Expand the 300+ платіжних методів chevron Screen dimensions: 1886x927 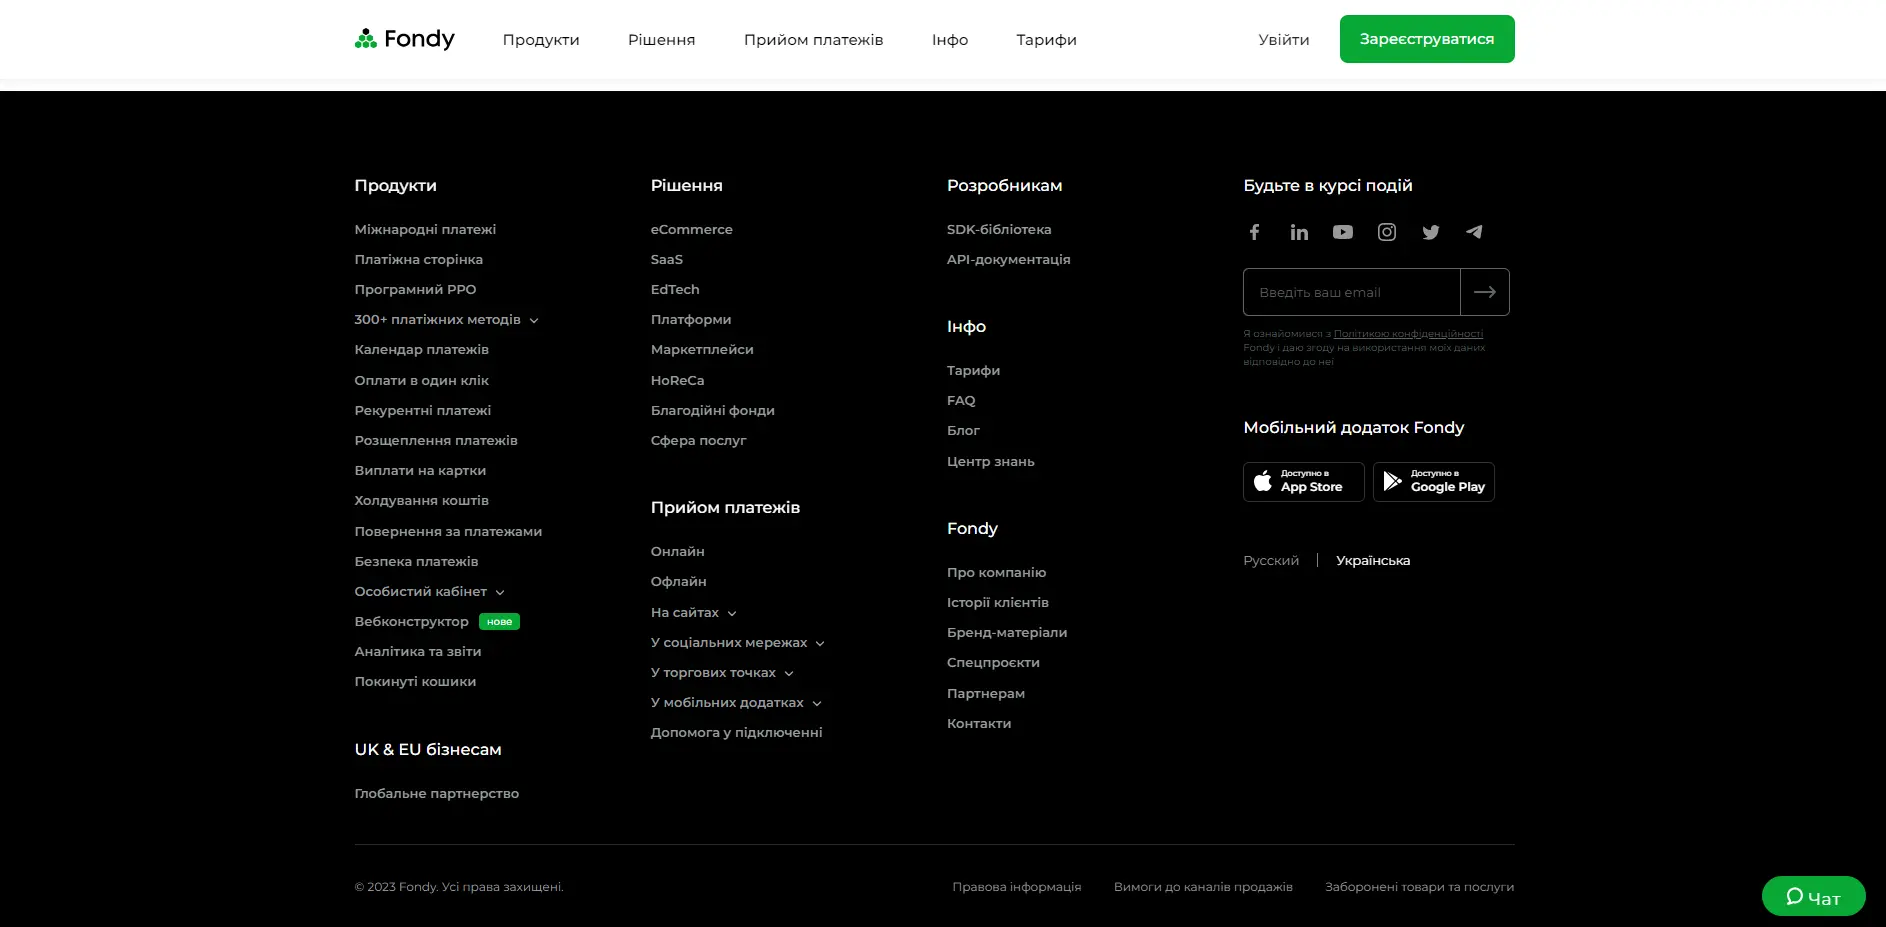534,320
